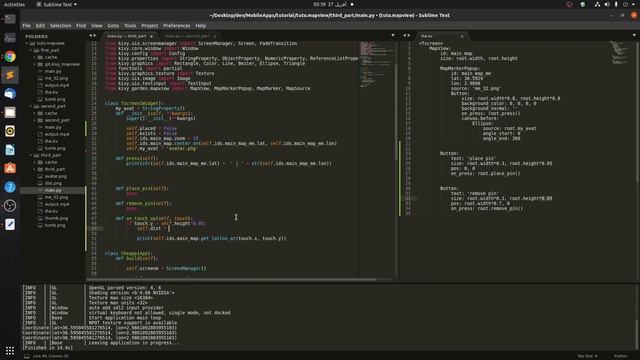640x360 pixels.
Task: Expand the cache folder inside third_part
Action: (35, 162)
